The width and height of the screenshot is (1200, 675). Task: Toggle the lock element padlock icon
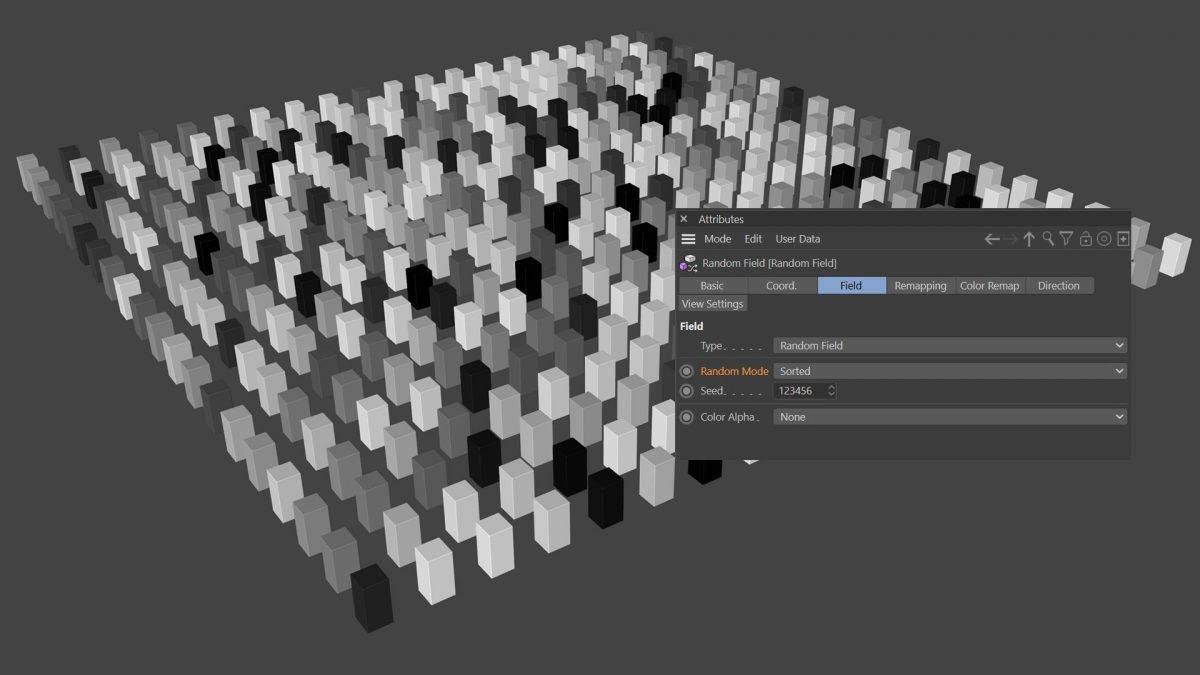(1085, 239)
